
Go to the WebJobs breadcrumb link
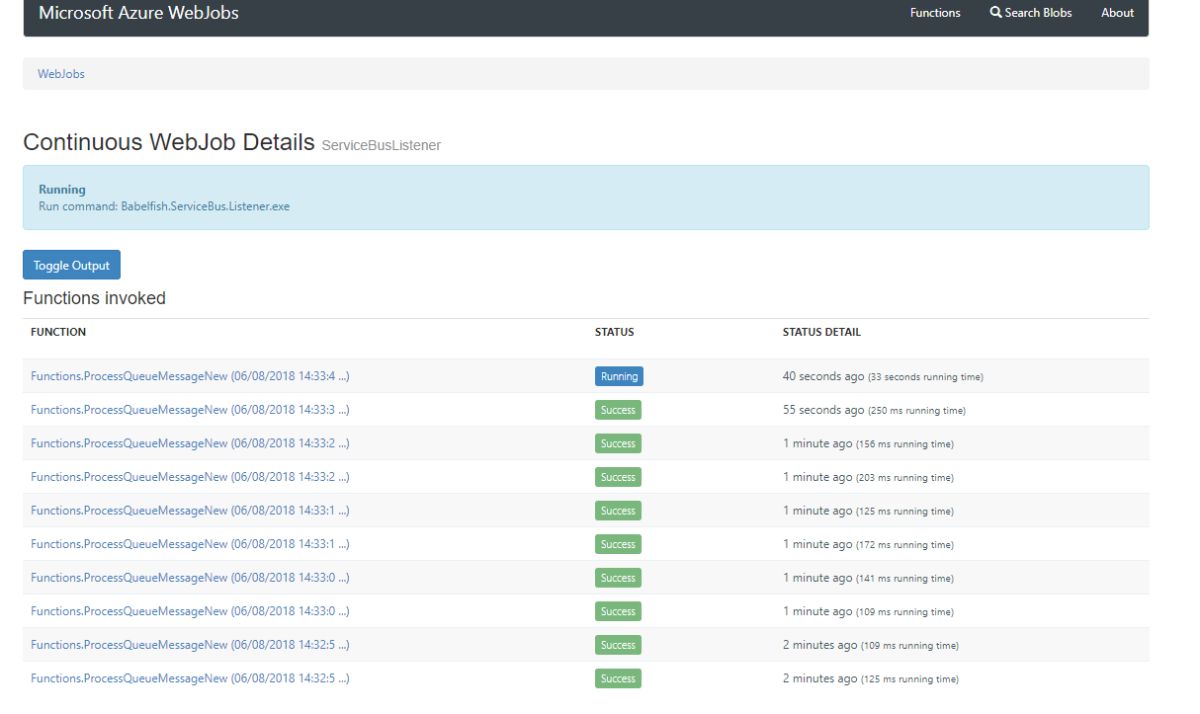[x=61, y=73]
